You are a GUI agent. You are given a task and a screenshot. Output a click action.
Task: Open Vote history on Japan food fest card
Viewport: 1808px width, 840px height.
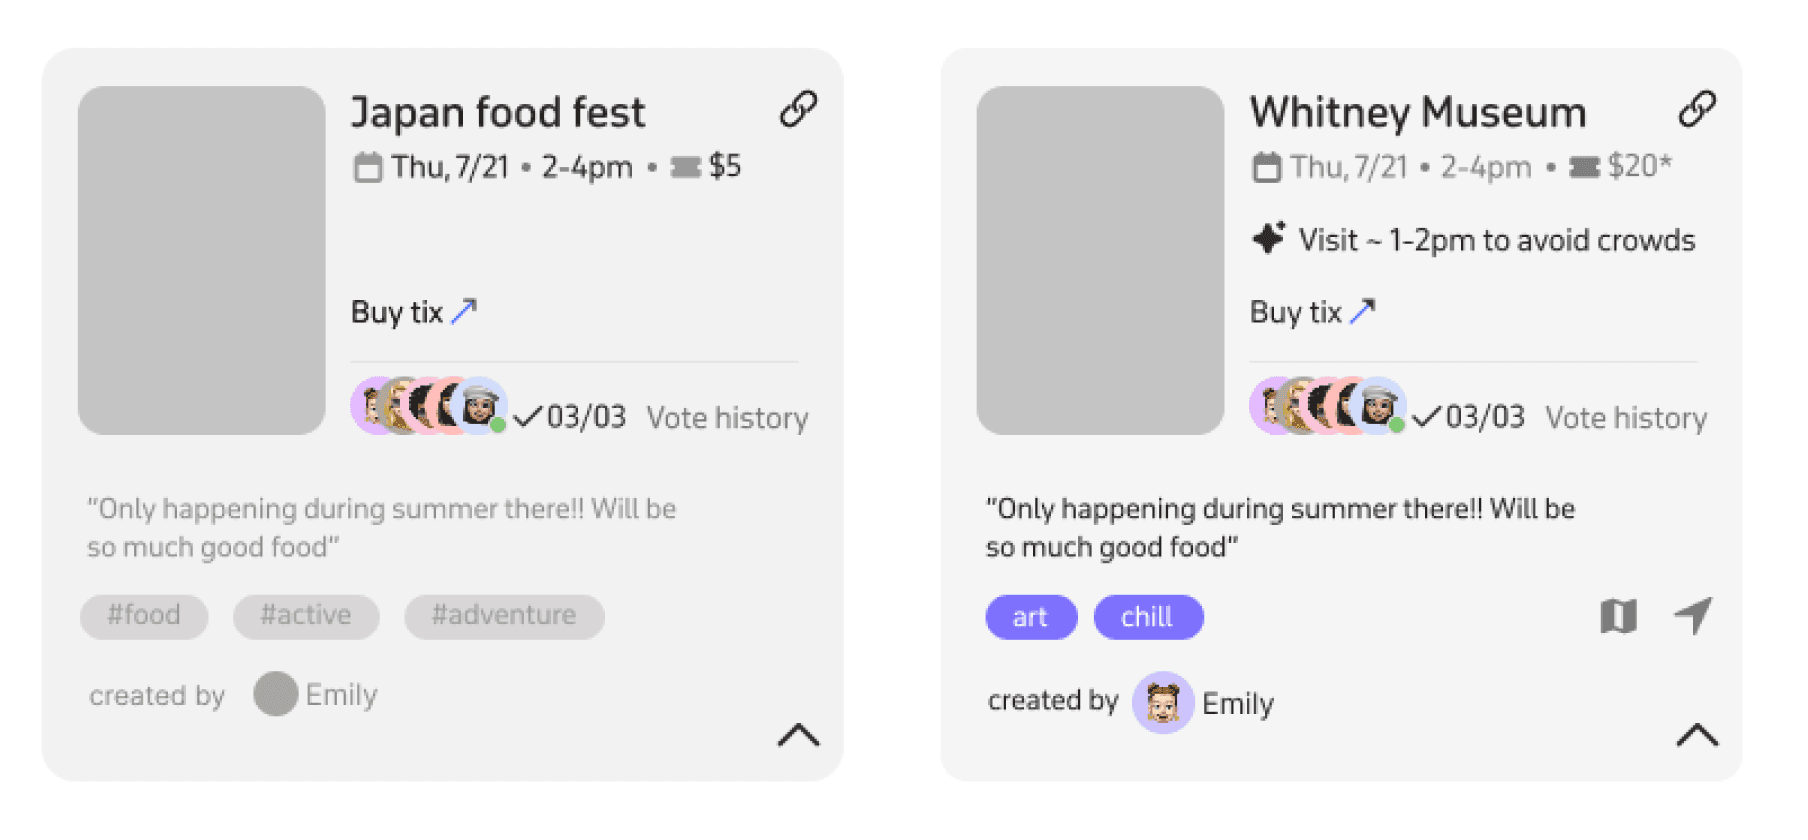point(727,418)
